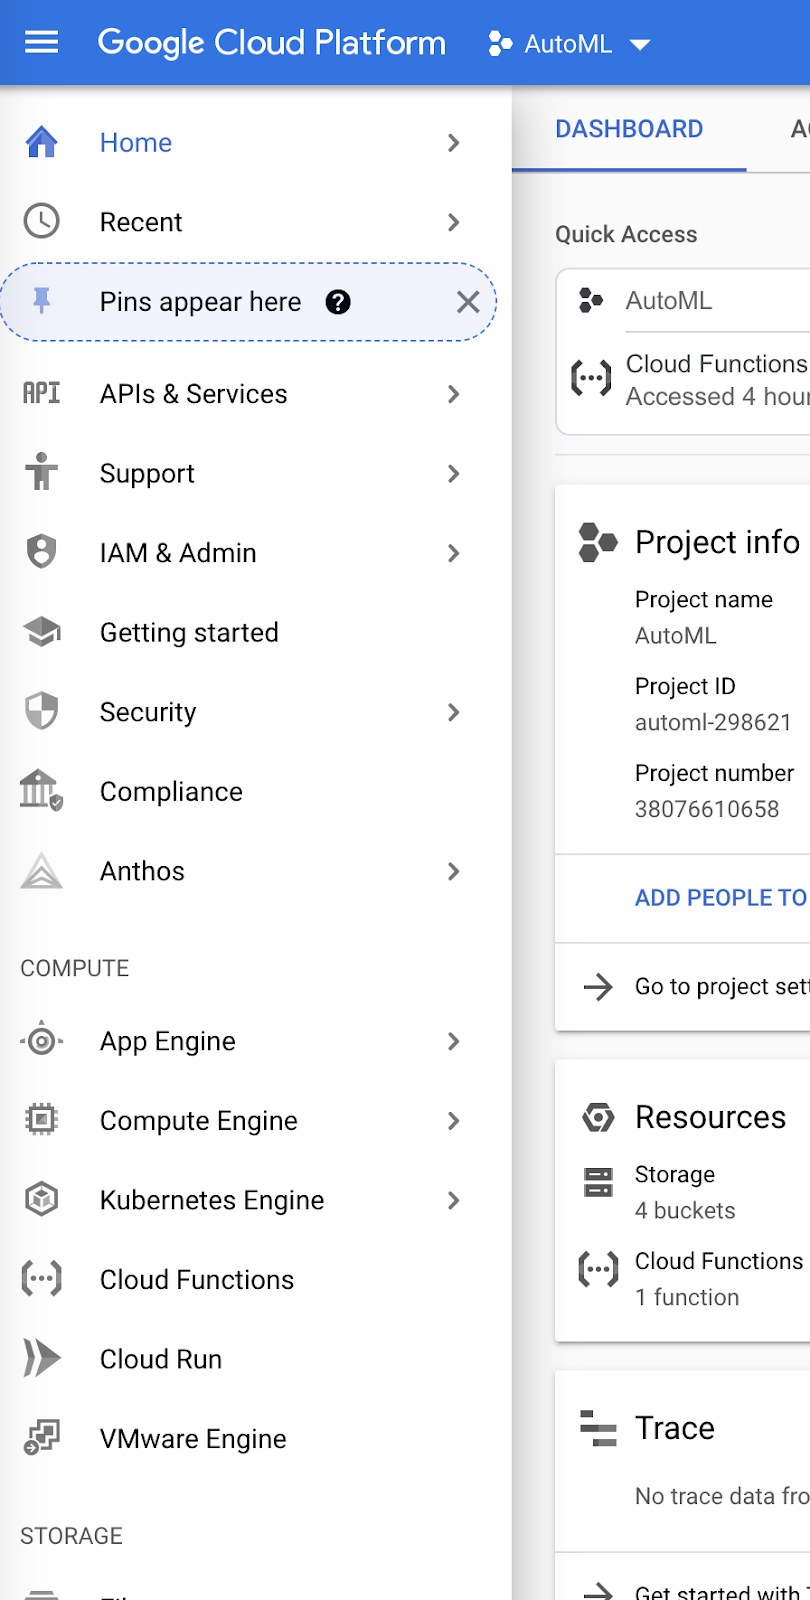
Task: Click the IAM & Admin shield icon
Action: 41,552
